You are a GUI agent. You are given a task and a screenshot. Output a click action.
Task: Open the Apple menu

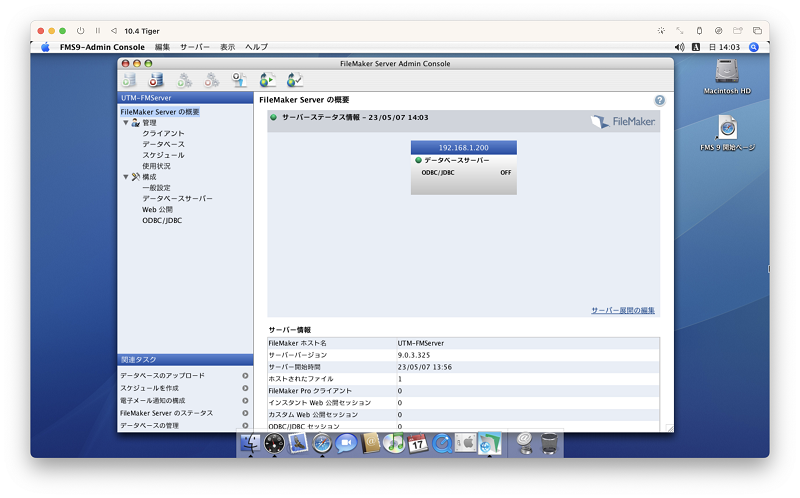click(45, 47)
